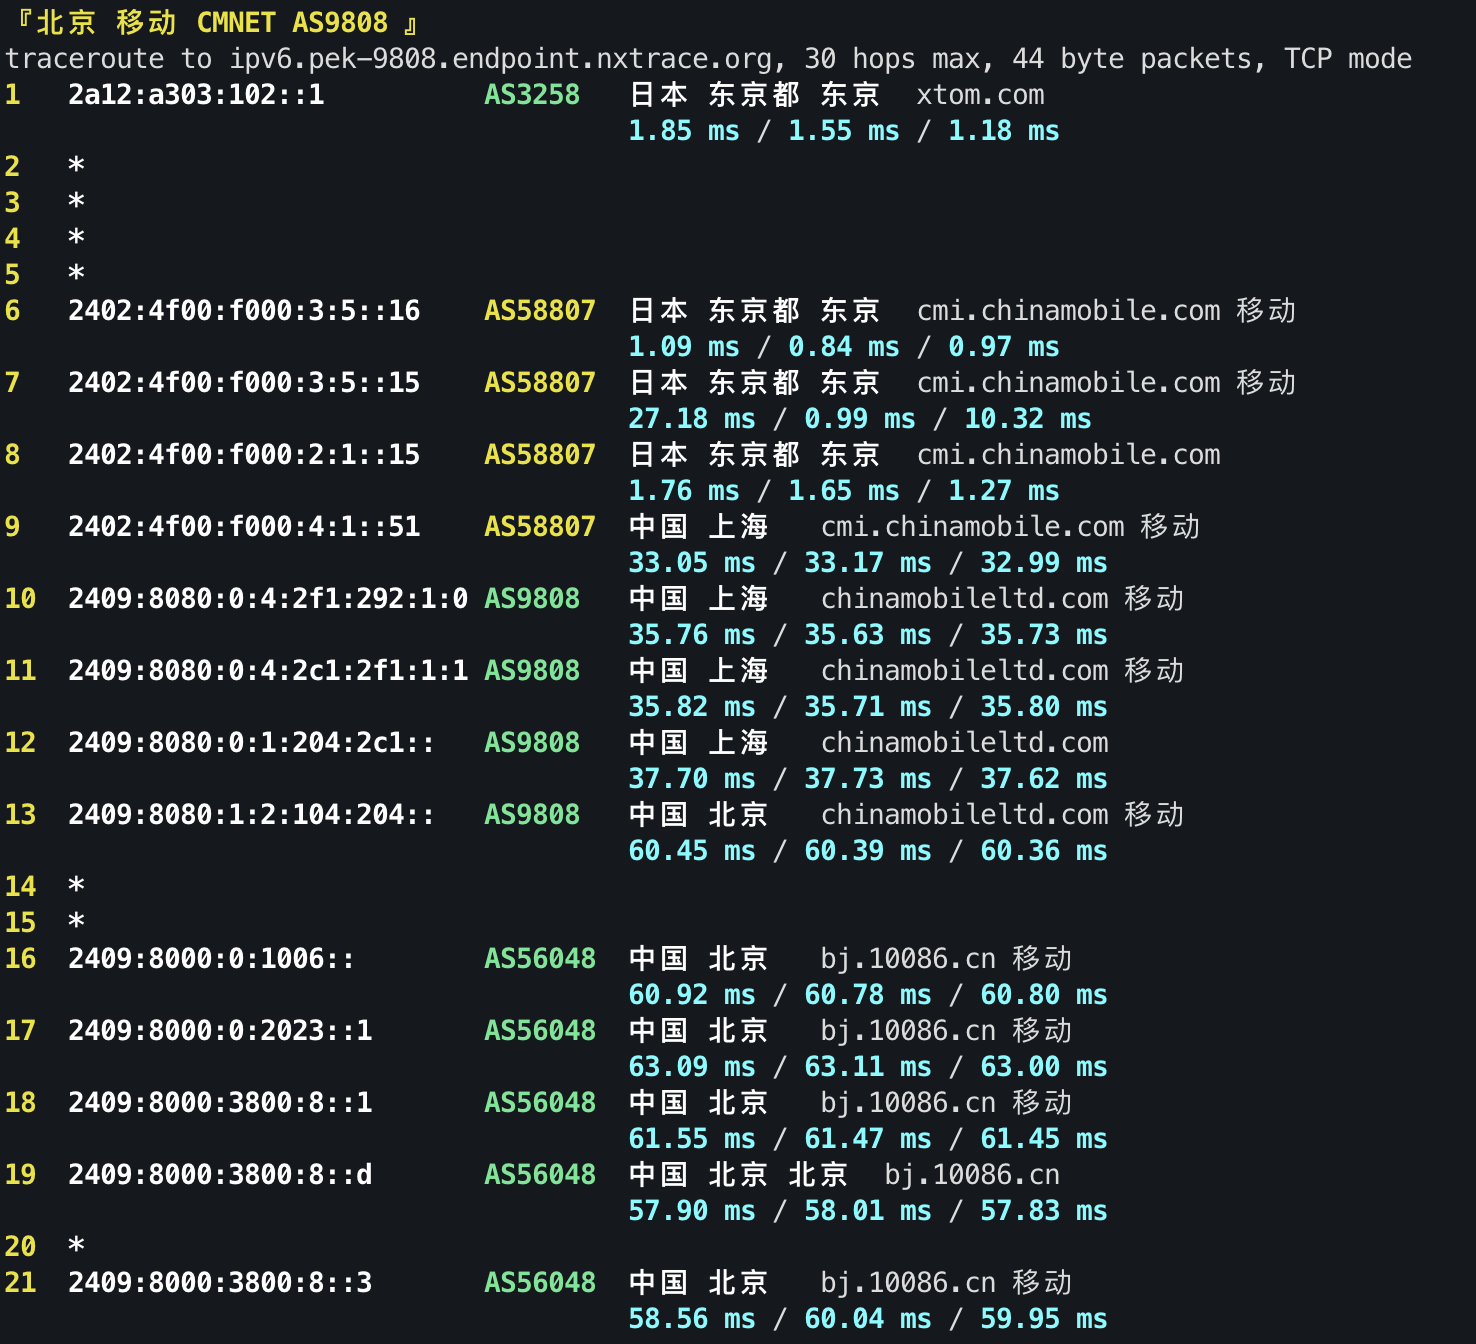Click the AS3258 label
The image size is (1476, 1344).
[x=532, y=95]
